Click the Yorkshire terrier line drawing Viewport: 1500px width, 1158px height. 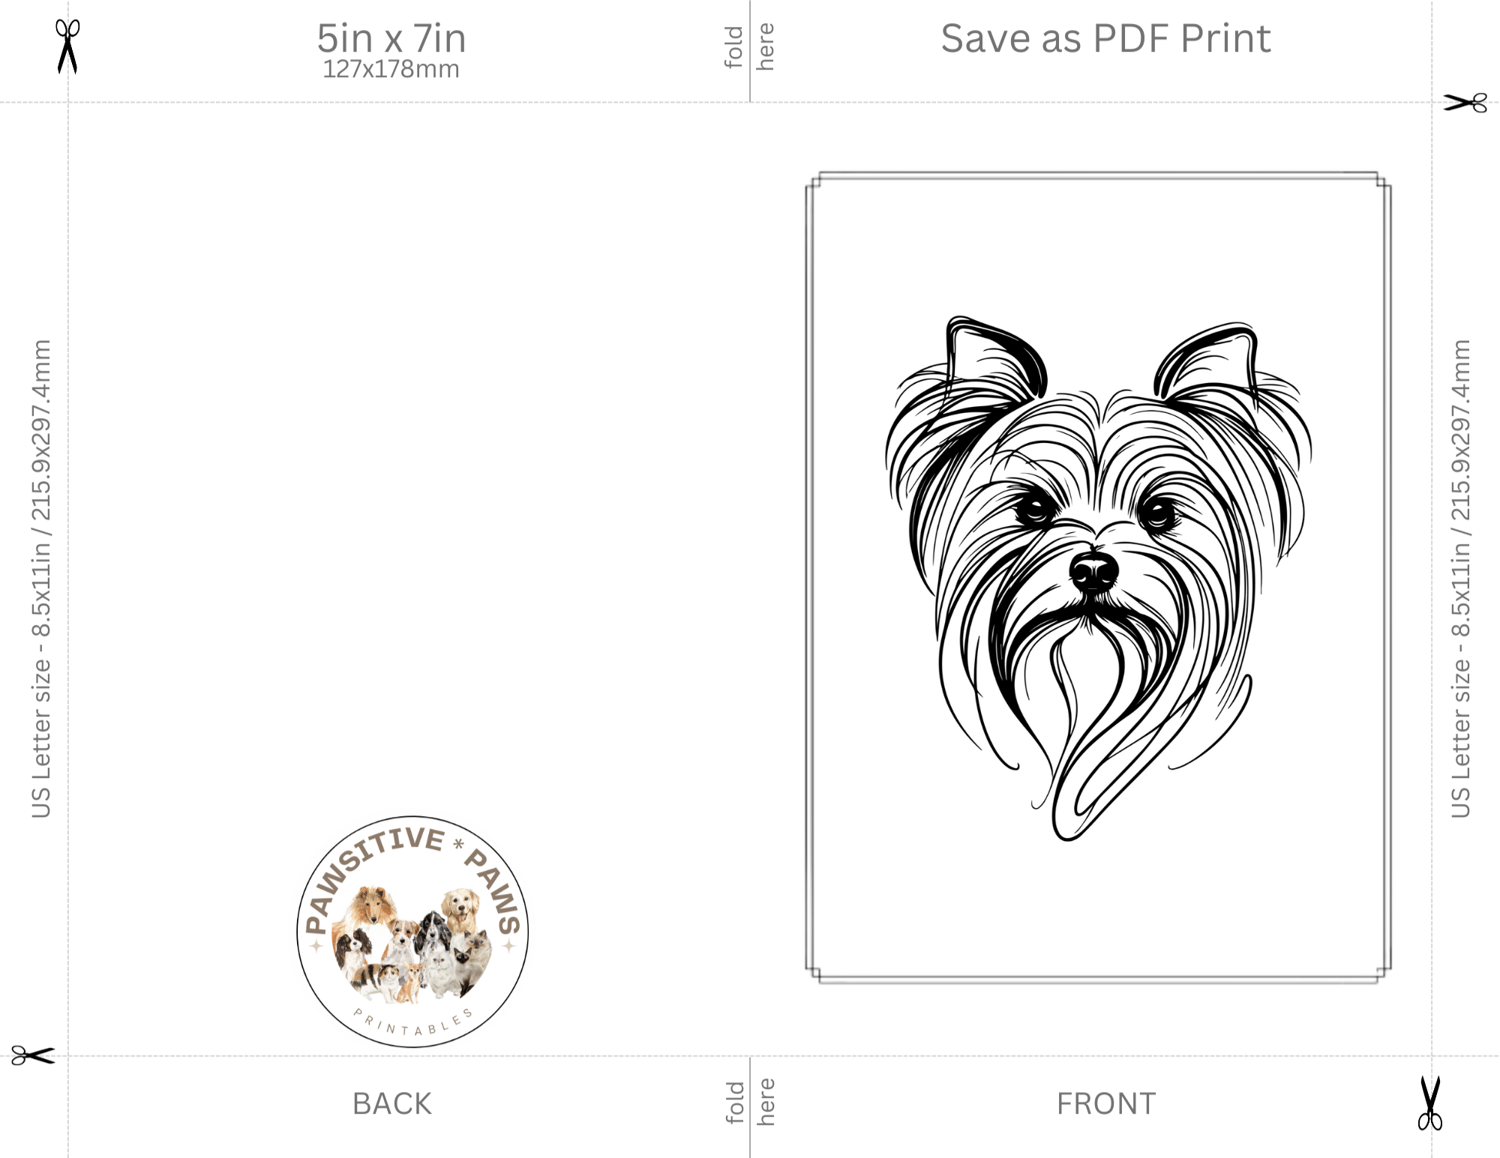coord(1098,577)
